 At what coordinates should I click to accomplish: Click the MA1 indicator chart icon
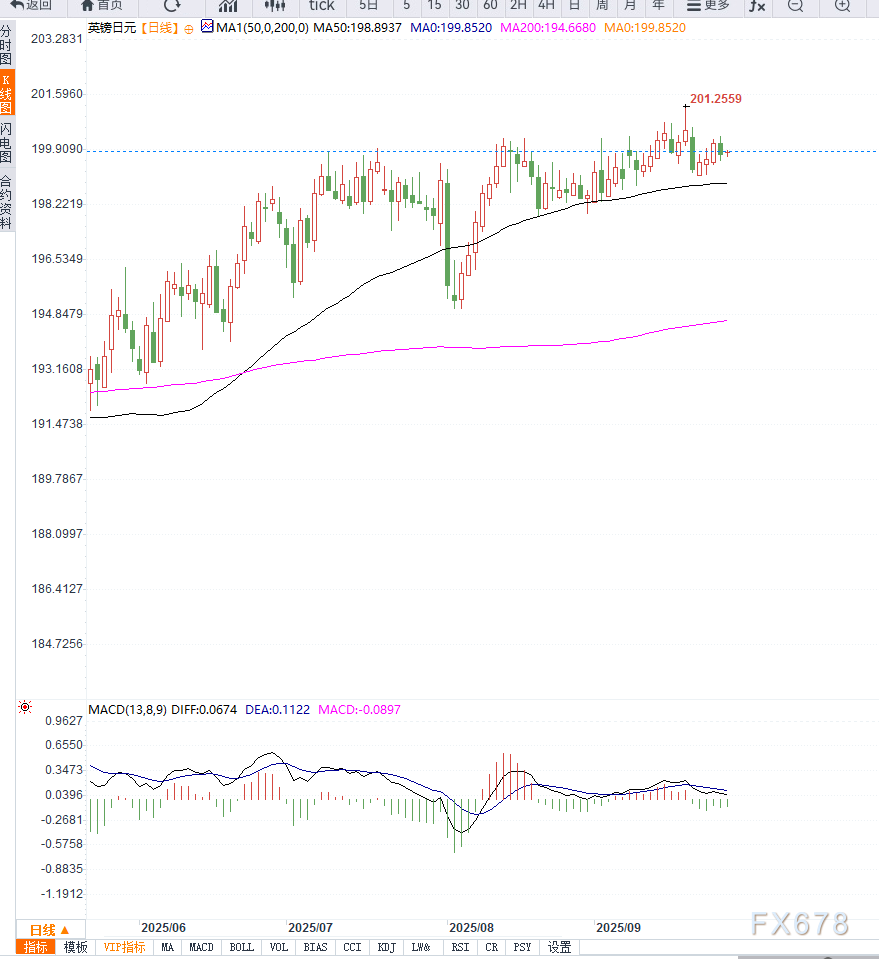point(207,27)
